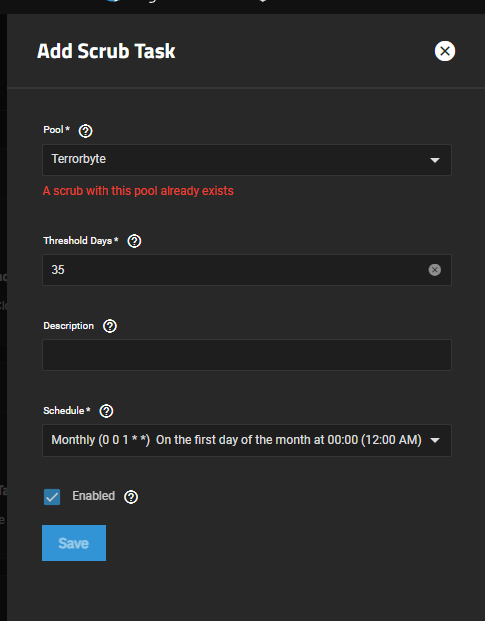Click the pool already exists error message
This screenshot has height=621, width=485.
(x=138, y=191)
